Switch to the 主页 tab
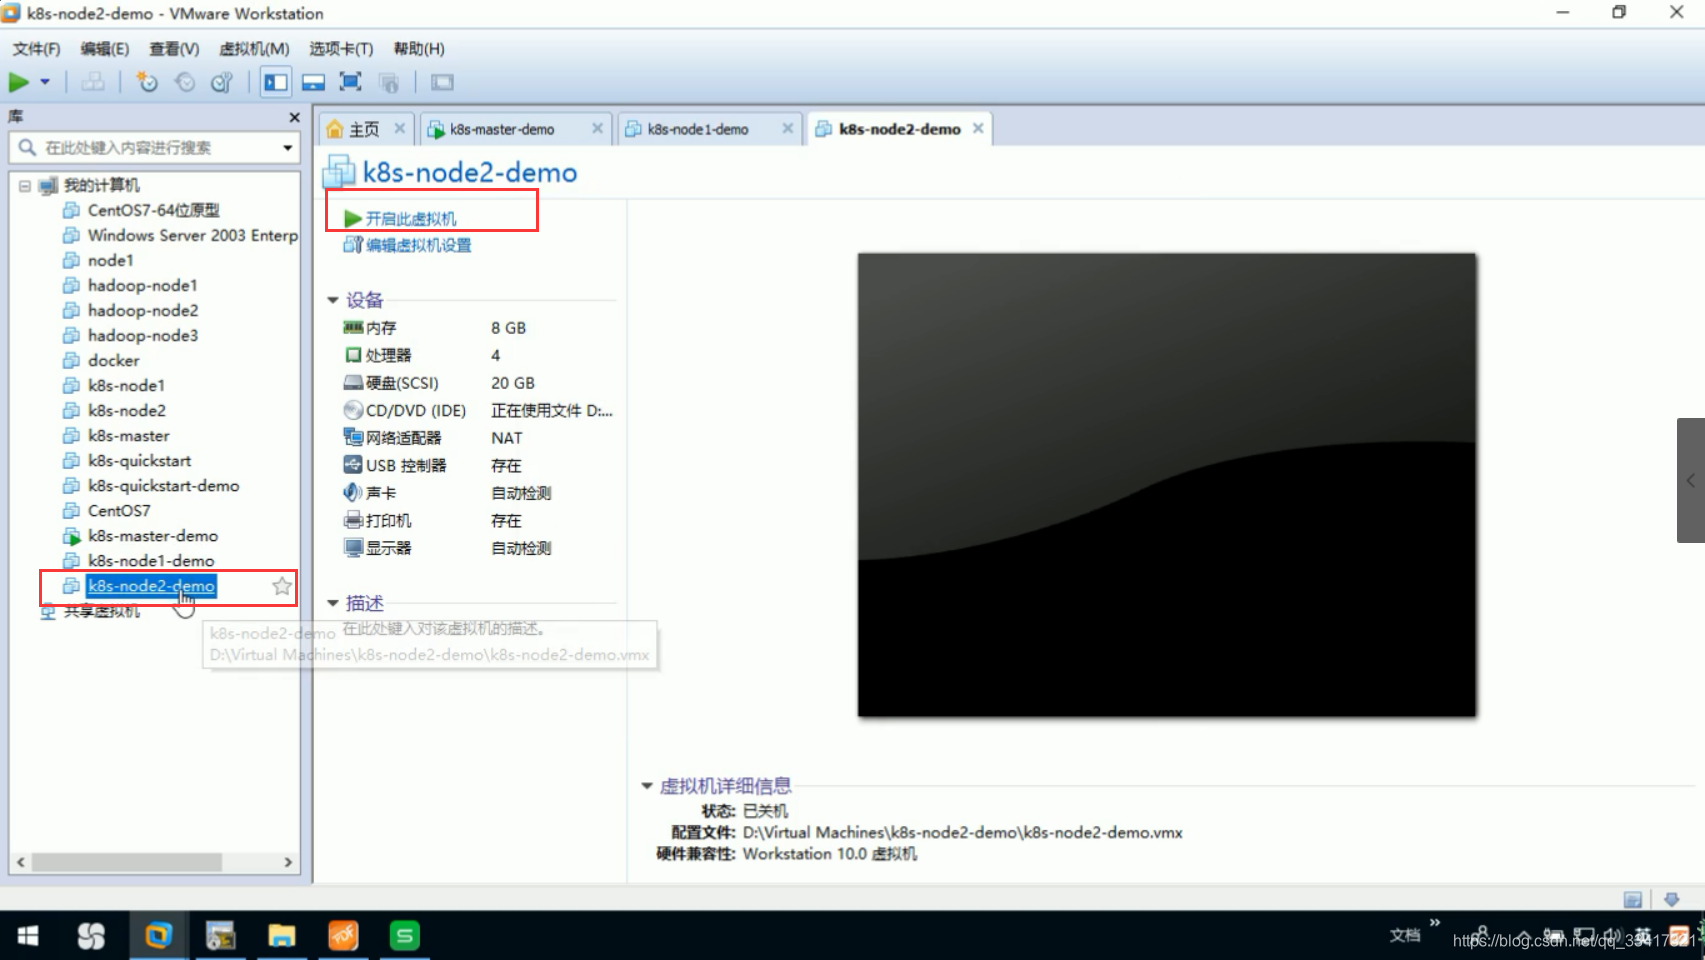This screenshot has width=1705, height=960. coord(364,129)
